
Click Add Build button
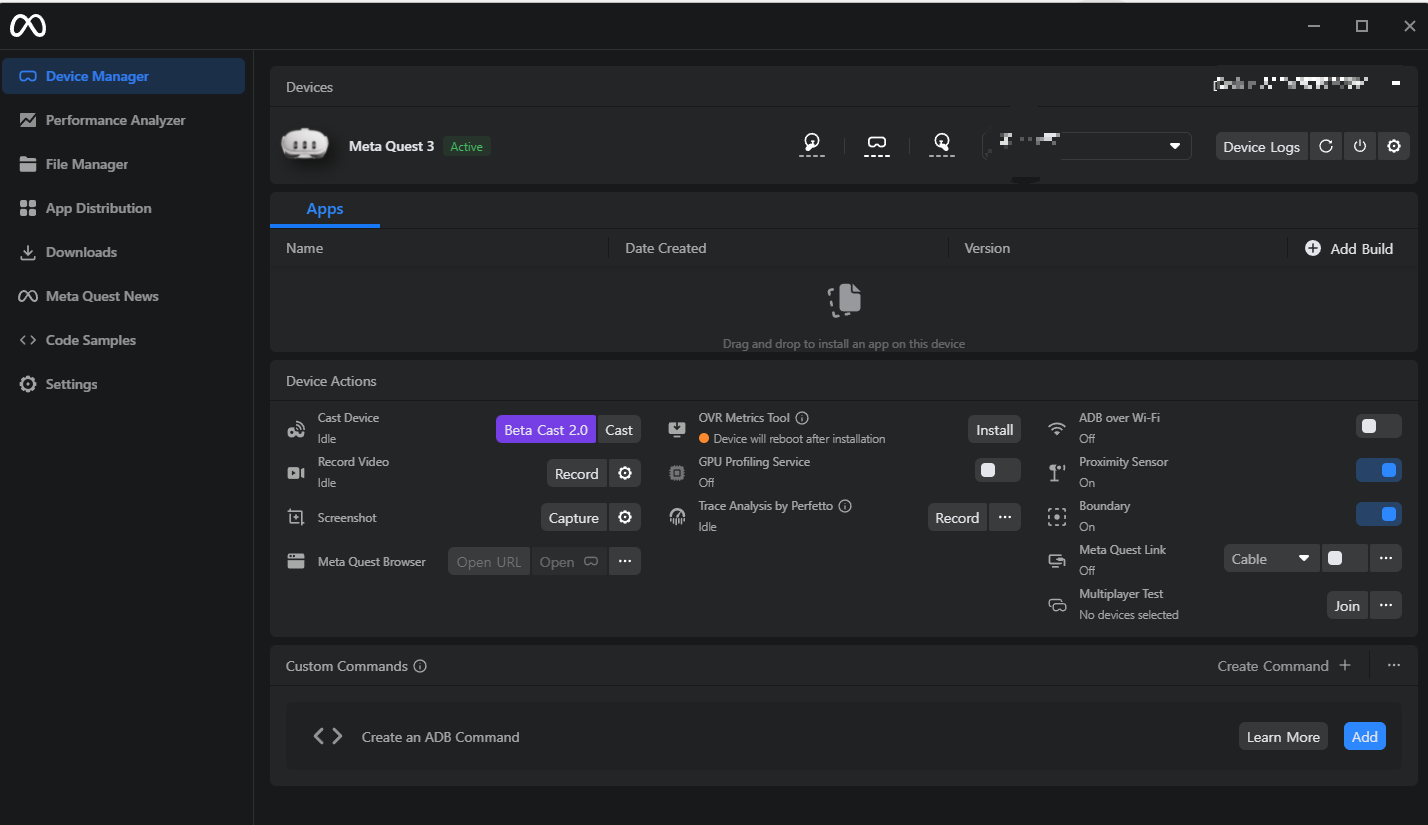tap(1349, 248)
